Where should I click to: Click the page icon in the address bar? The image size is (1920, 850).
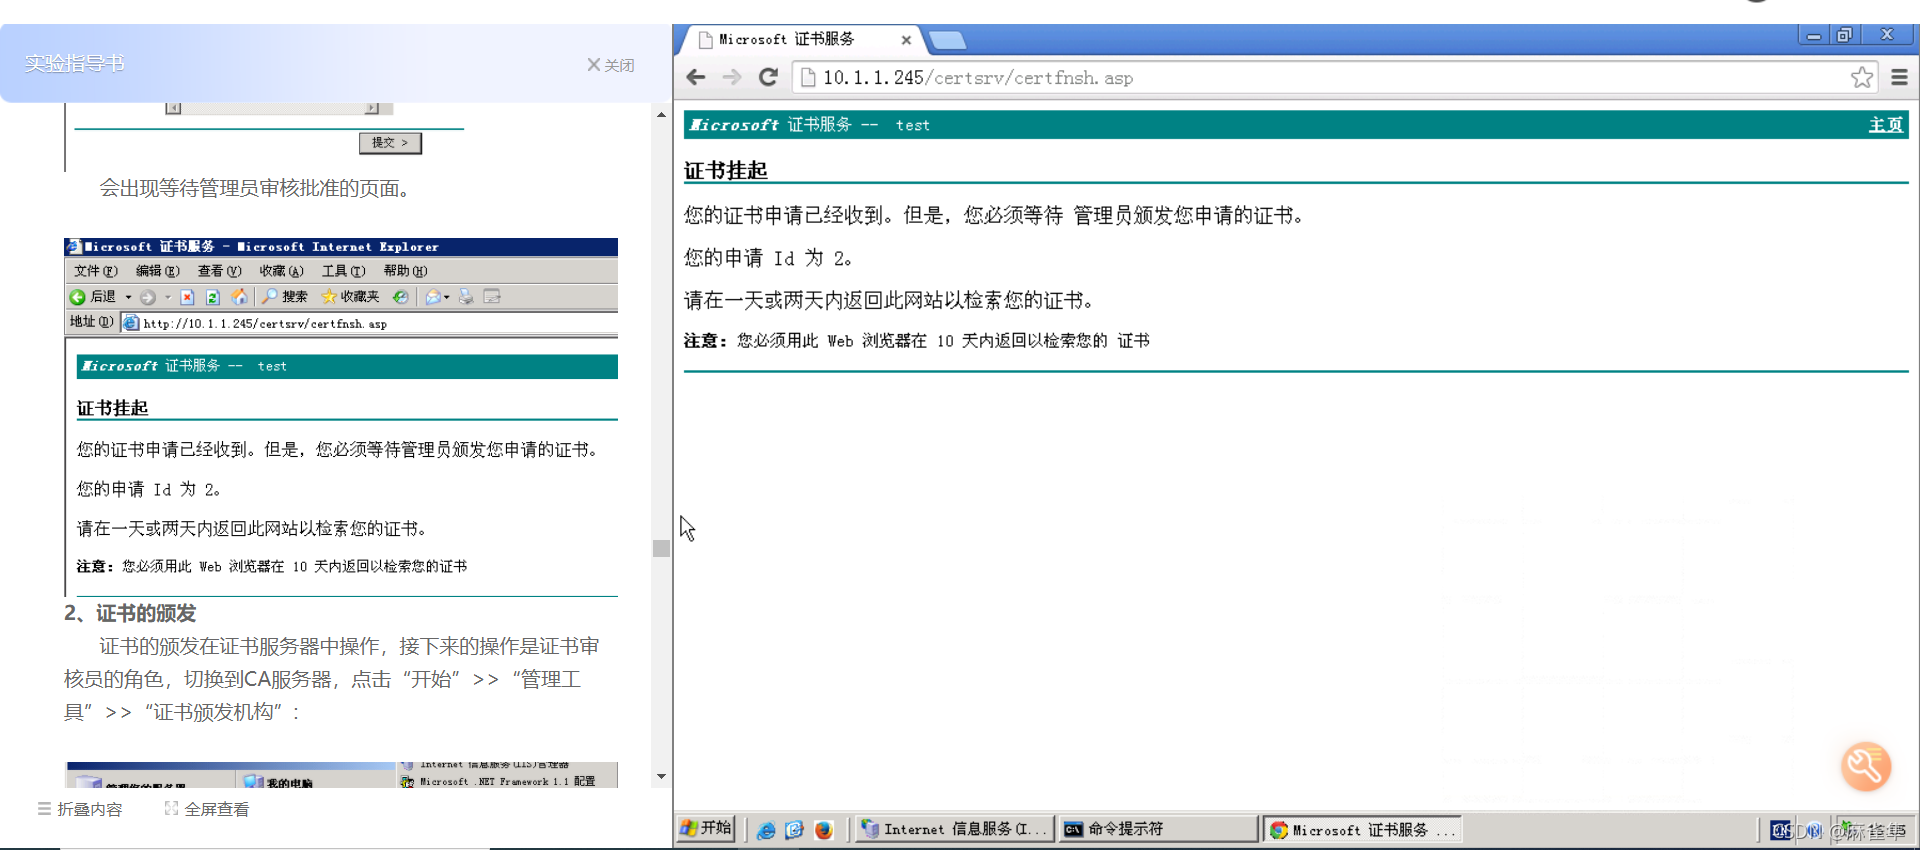pyautogui.click(x=808, y=77)
